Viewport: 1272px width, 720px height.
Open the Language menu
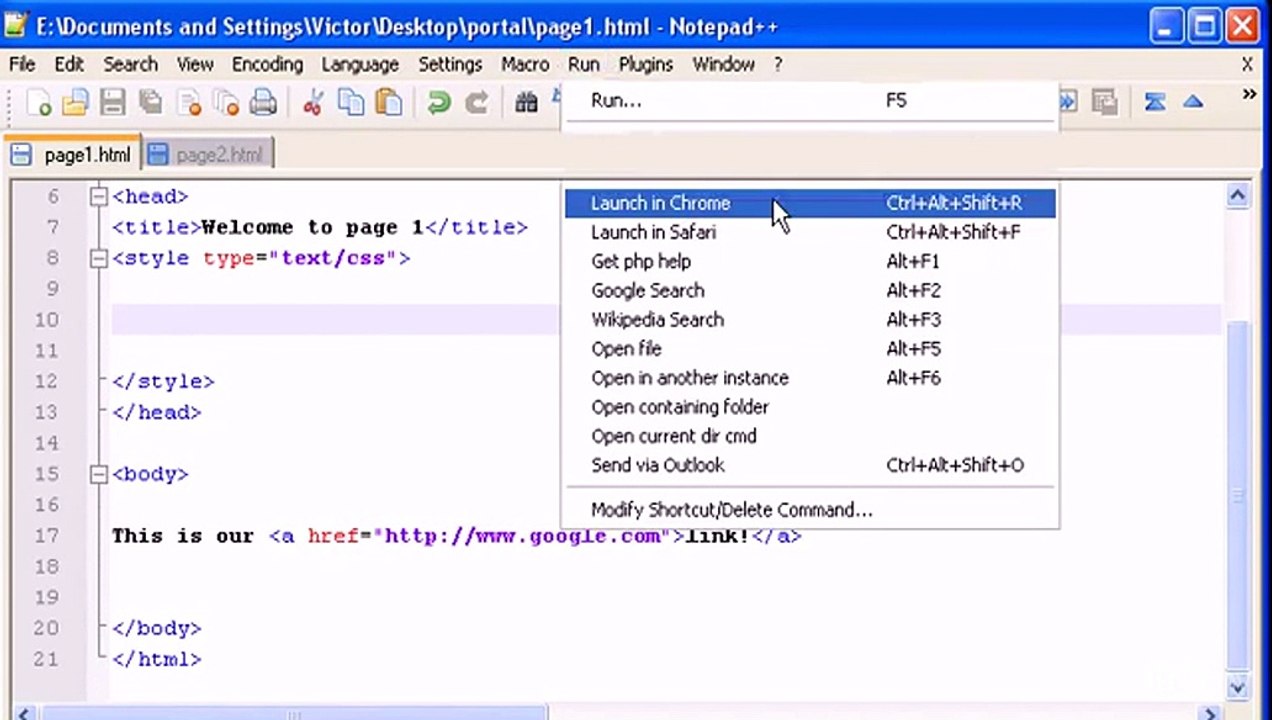tap(360, 64)
